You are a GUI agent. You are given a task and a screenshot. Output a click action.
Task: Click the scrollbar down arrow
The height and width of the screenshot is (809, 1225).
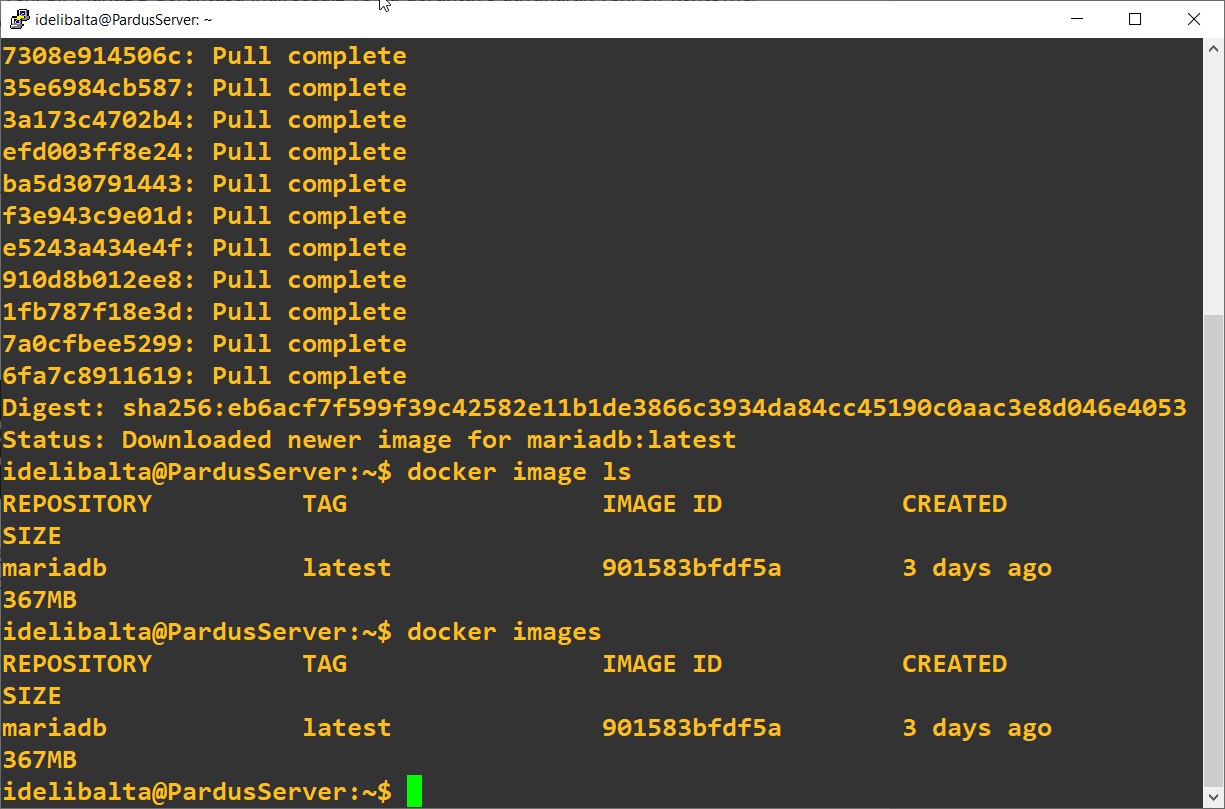pyautogui.click(x=1213, y=797)
